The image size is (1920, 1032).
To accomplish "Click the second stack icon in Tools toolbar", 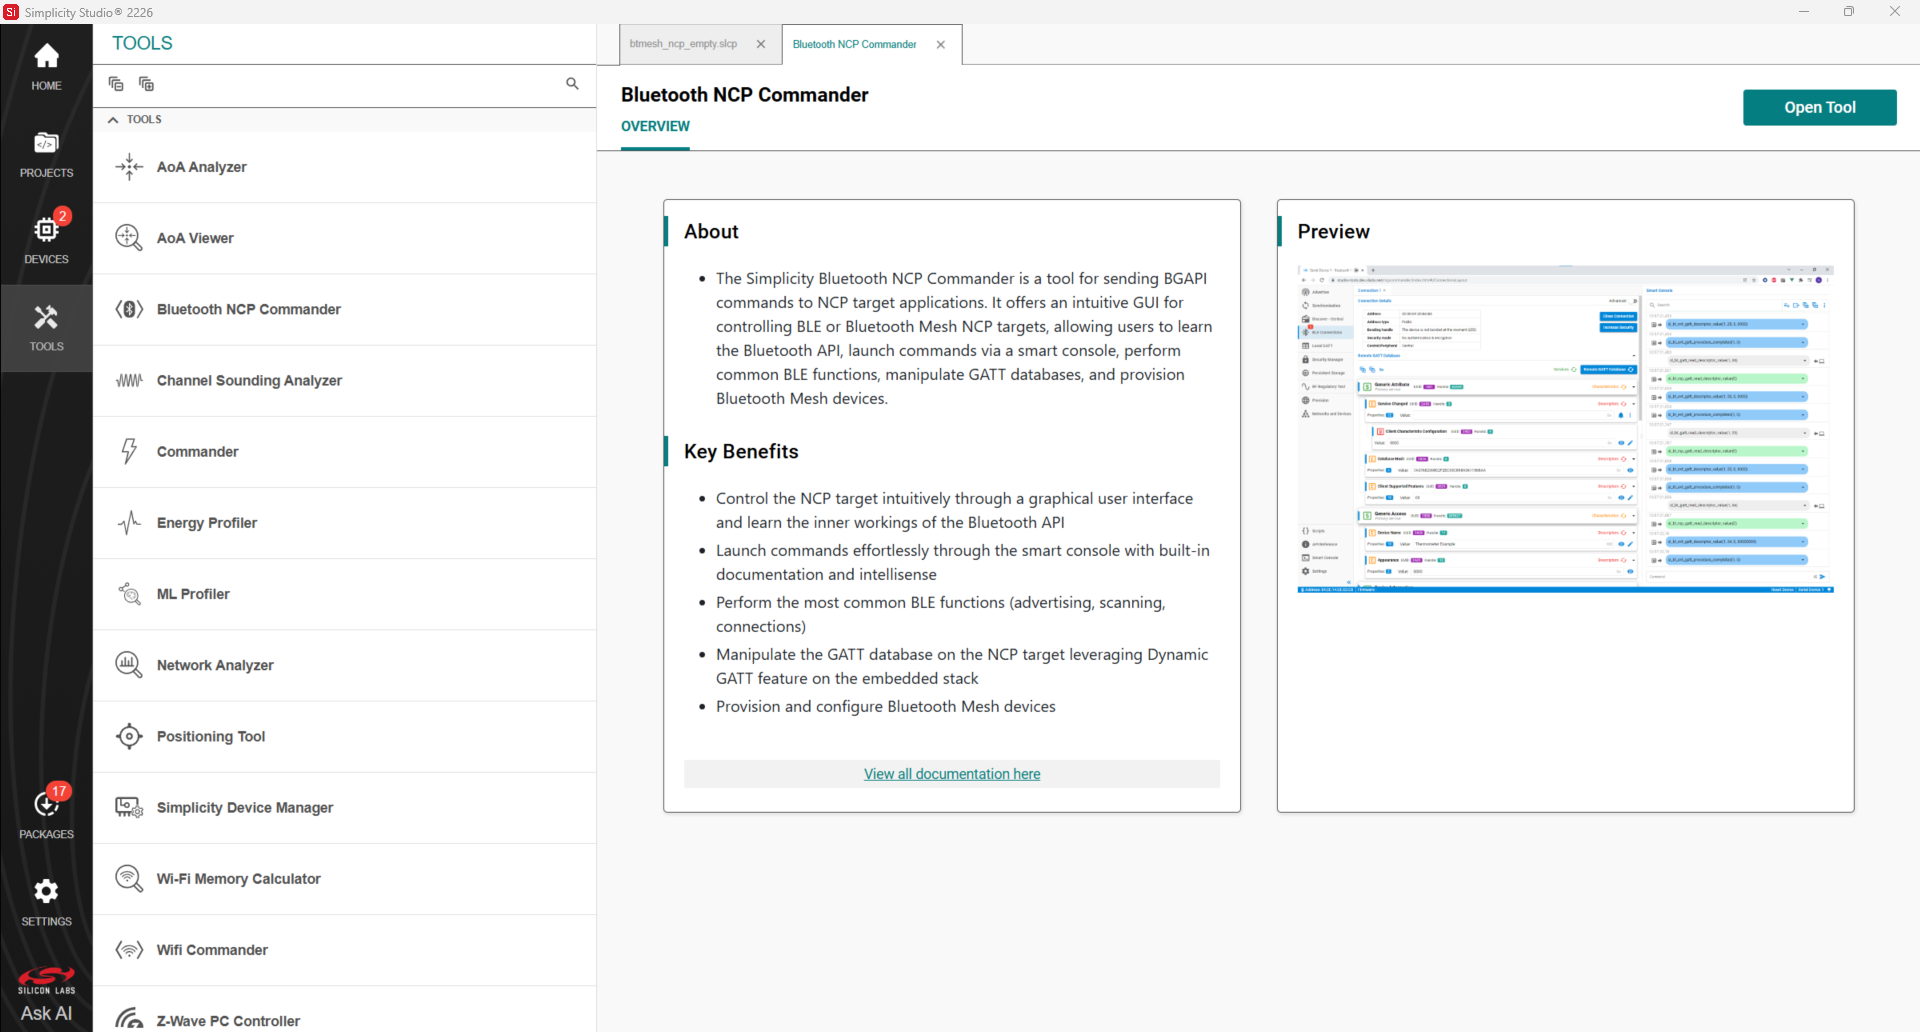I will click(x=146, y=84).
